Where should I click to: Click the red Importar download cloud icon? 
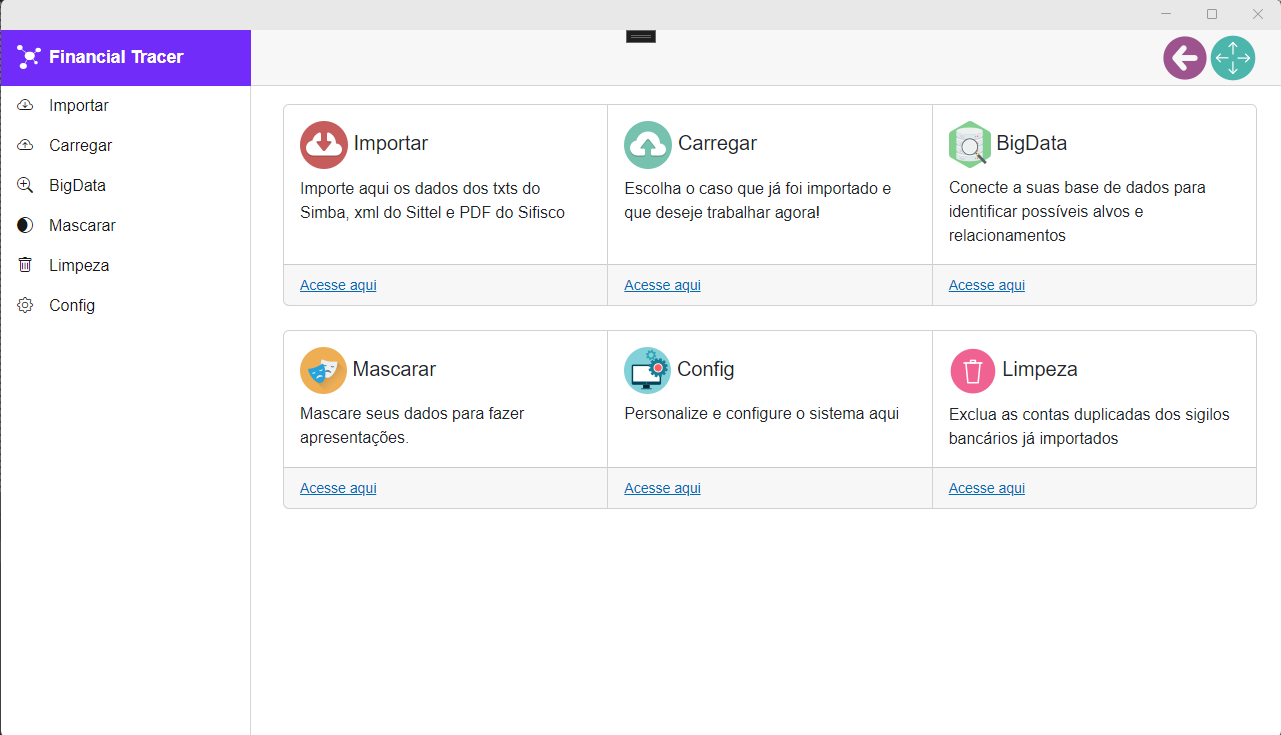(323, 145)
